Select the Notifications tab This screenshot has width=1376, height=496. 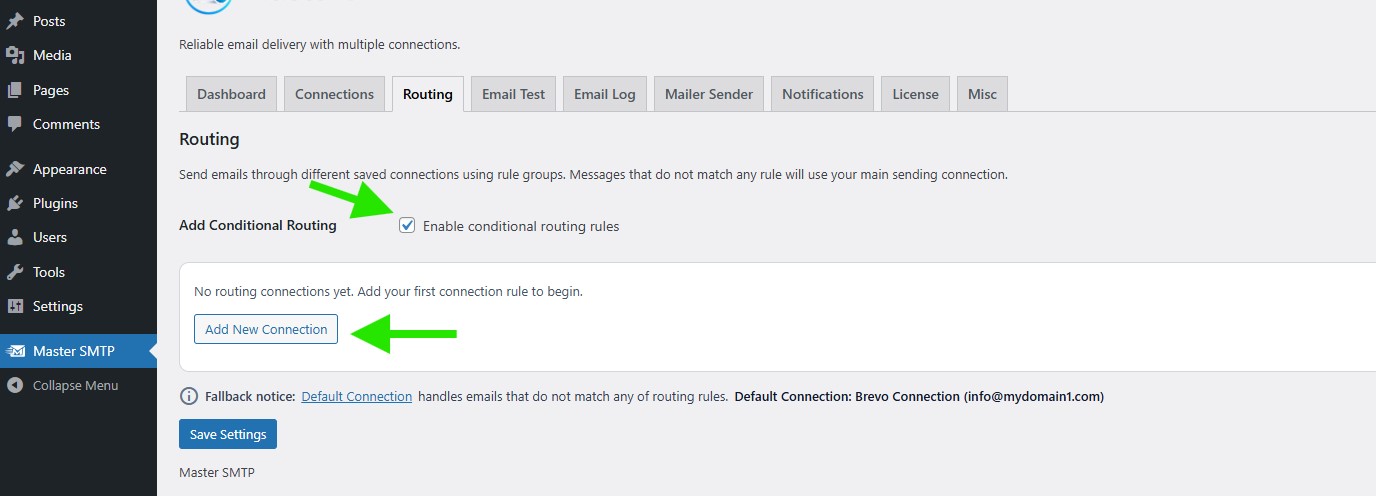click(x=822, y=94)
